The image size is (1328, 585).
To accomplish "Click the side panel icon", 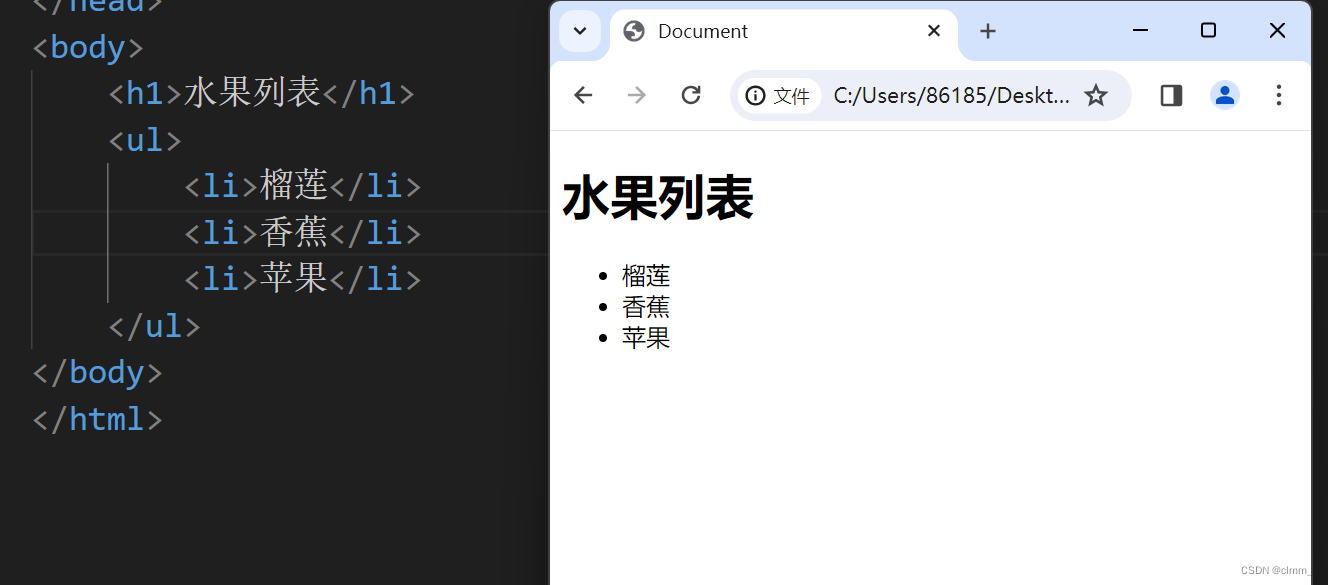I will point(1170,95).
